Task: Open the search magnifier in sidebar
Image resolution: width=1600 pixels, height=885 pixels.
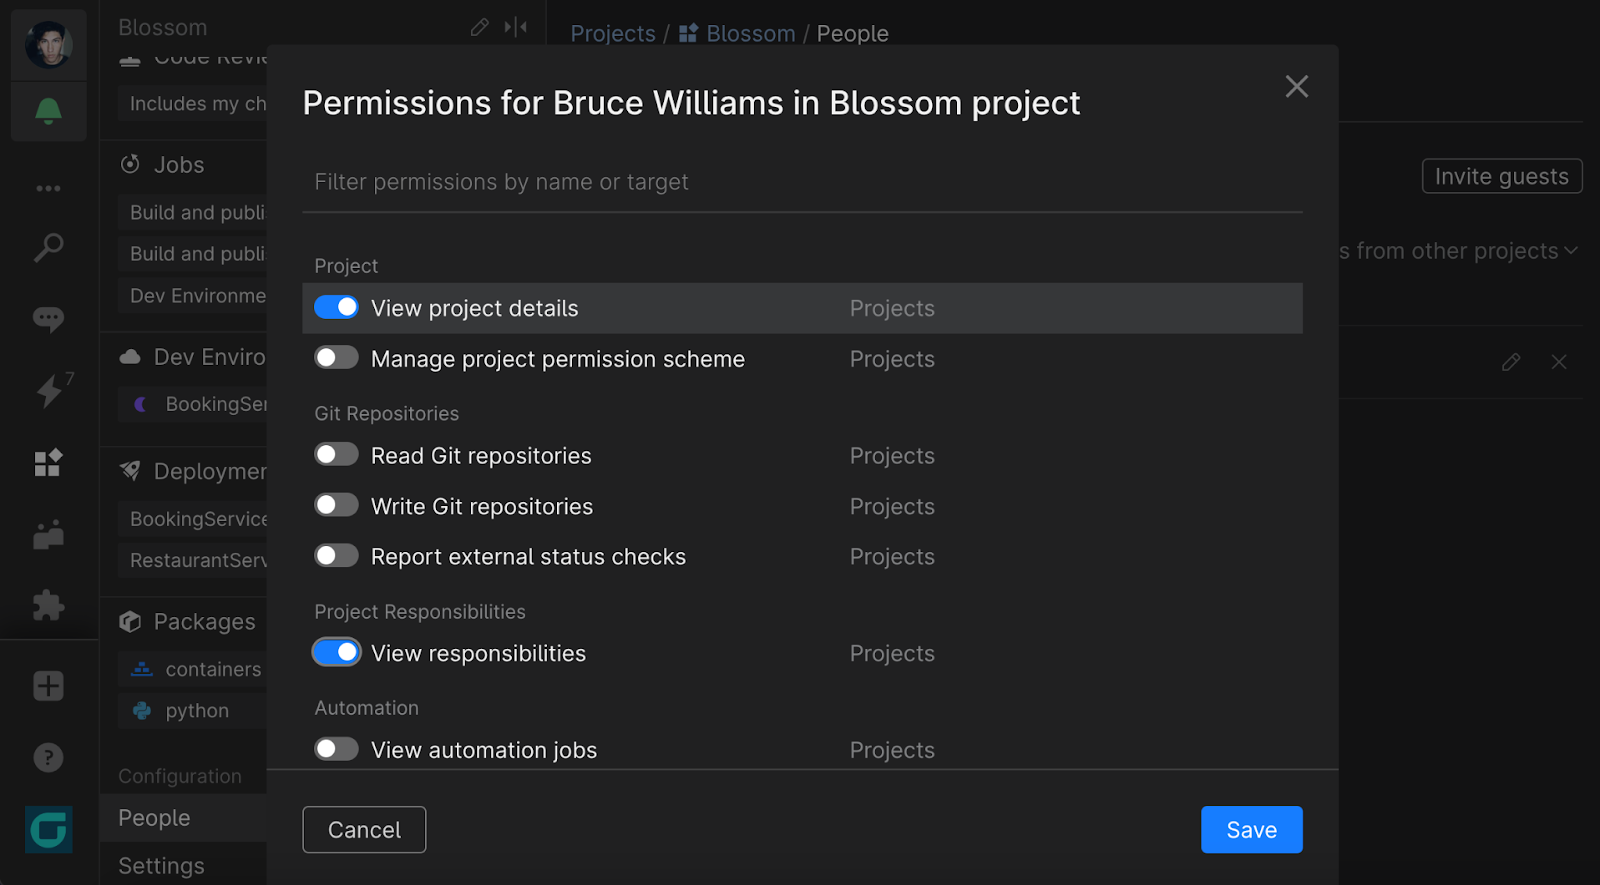Action: [x=48, y=247]
